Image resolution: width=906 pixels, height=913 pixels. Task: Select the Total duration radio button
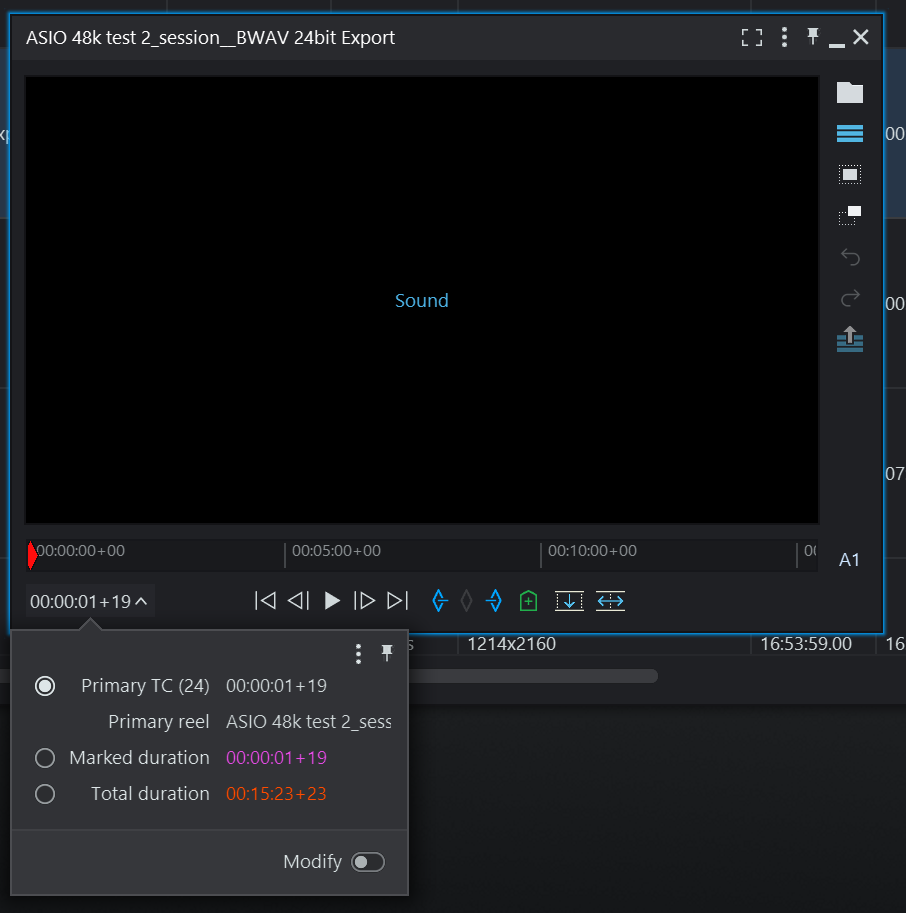tap(45, 794)
